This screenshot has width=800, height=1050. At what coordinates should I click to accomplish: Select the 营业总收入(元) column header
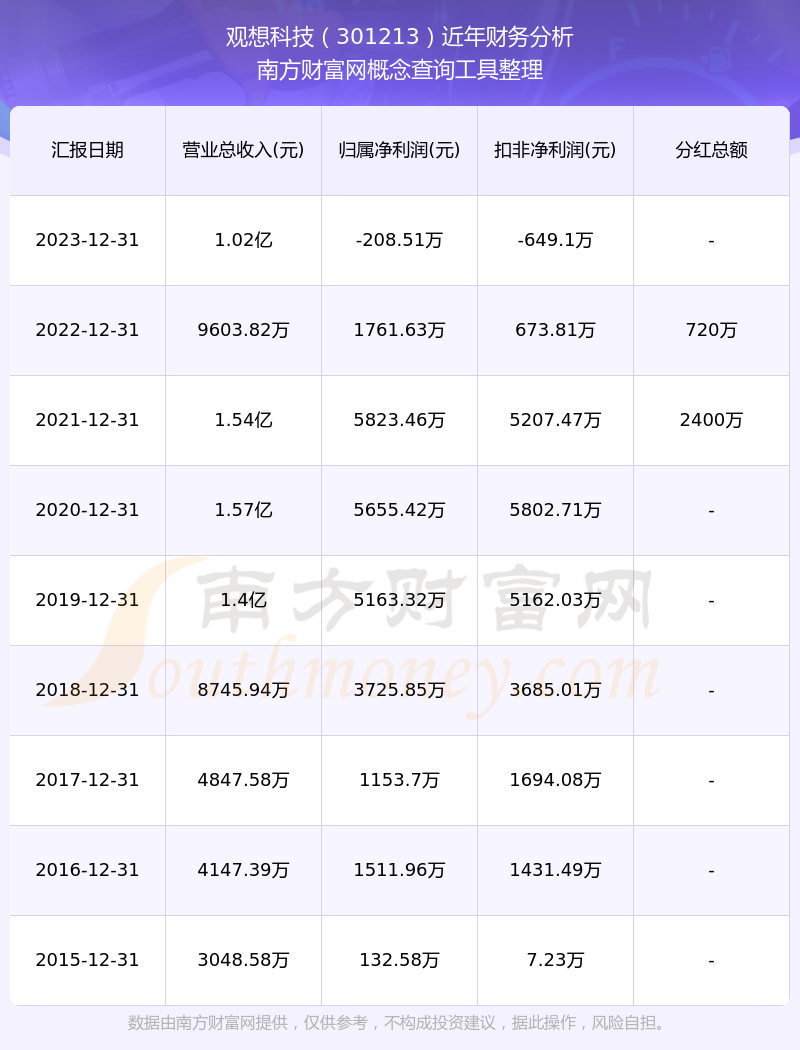pos(244,150)
